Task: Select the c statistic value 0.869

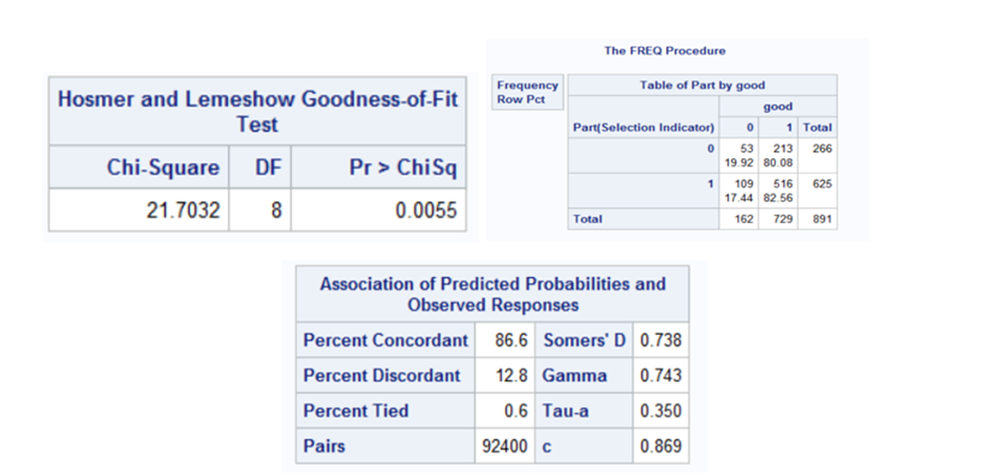Action: [660, 446]
